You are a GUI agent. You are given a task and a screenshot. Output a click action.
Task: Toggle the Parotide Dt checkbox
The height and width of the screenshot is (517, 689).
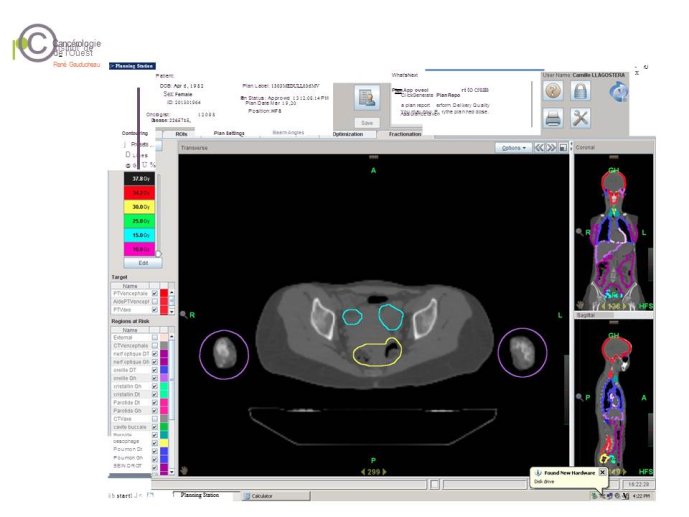point(155,402)
